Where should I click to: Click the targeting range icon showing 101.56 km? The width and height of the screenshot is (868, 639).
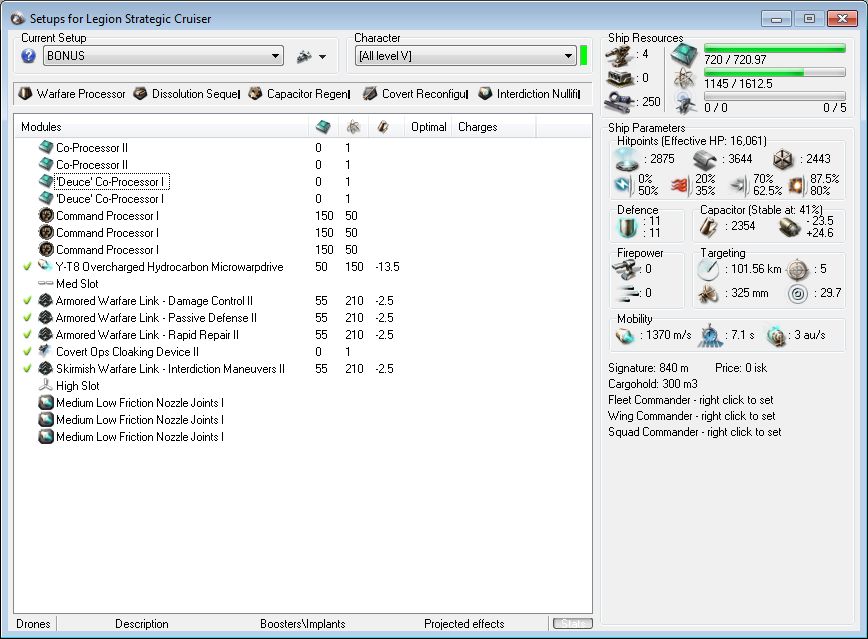(708, 269)
